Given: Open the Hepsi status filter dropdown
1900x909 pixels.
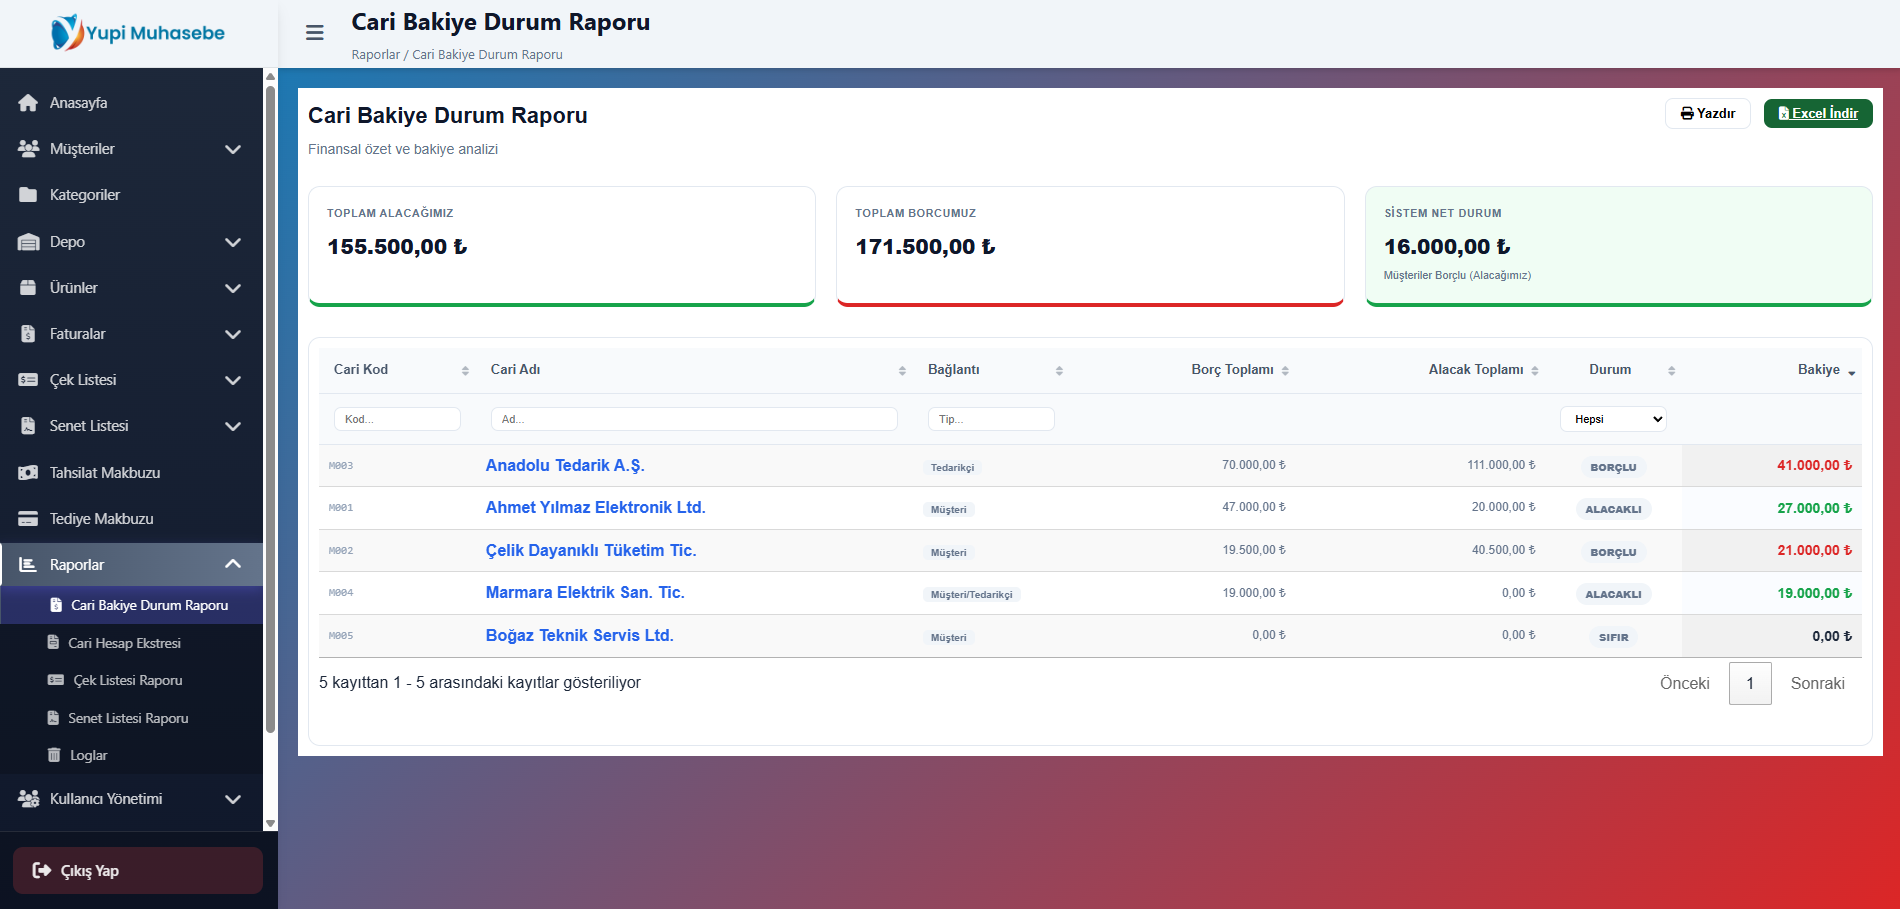Looking at the screenshot, I should click(1613, 419).
